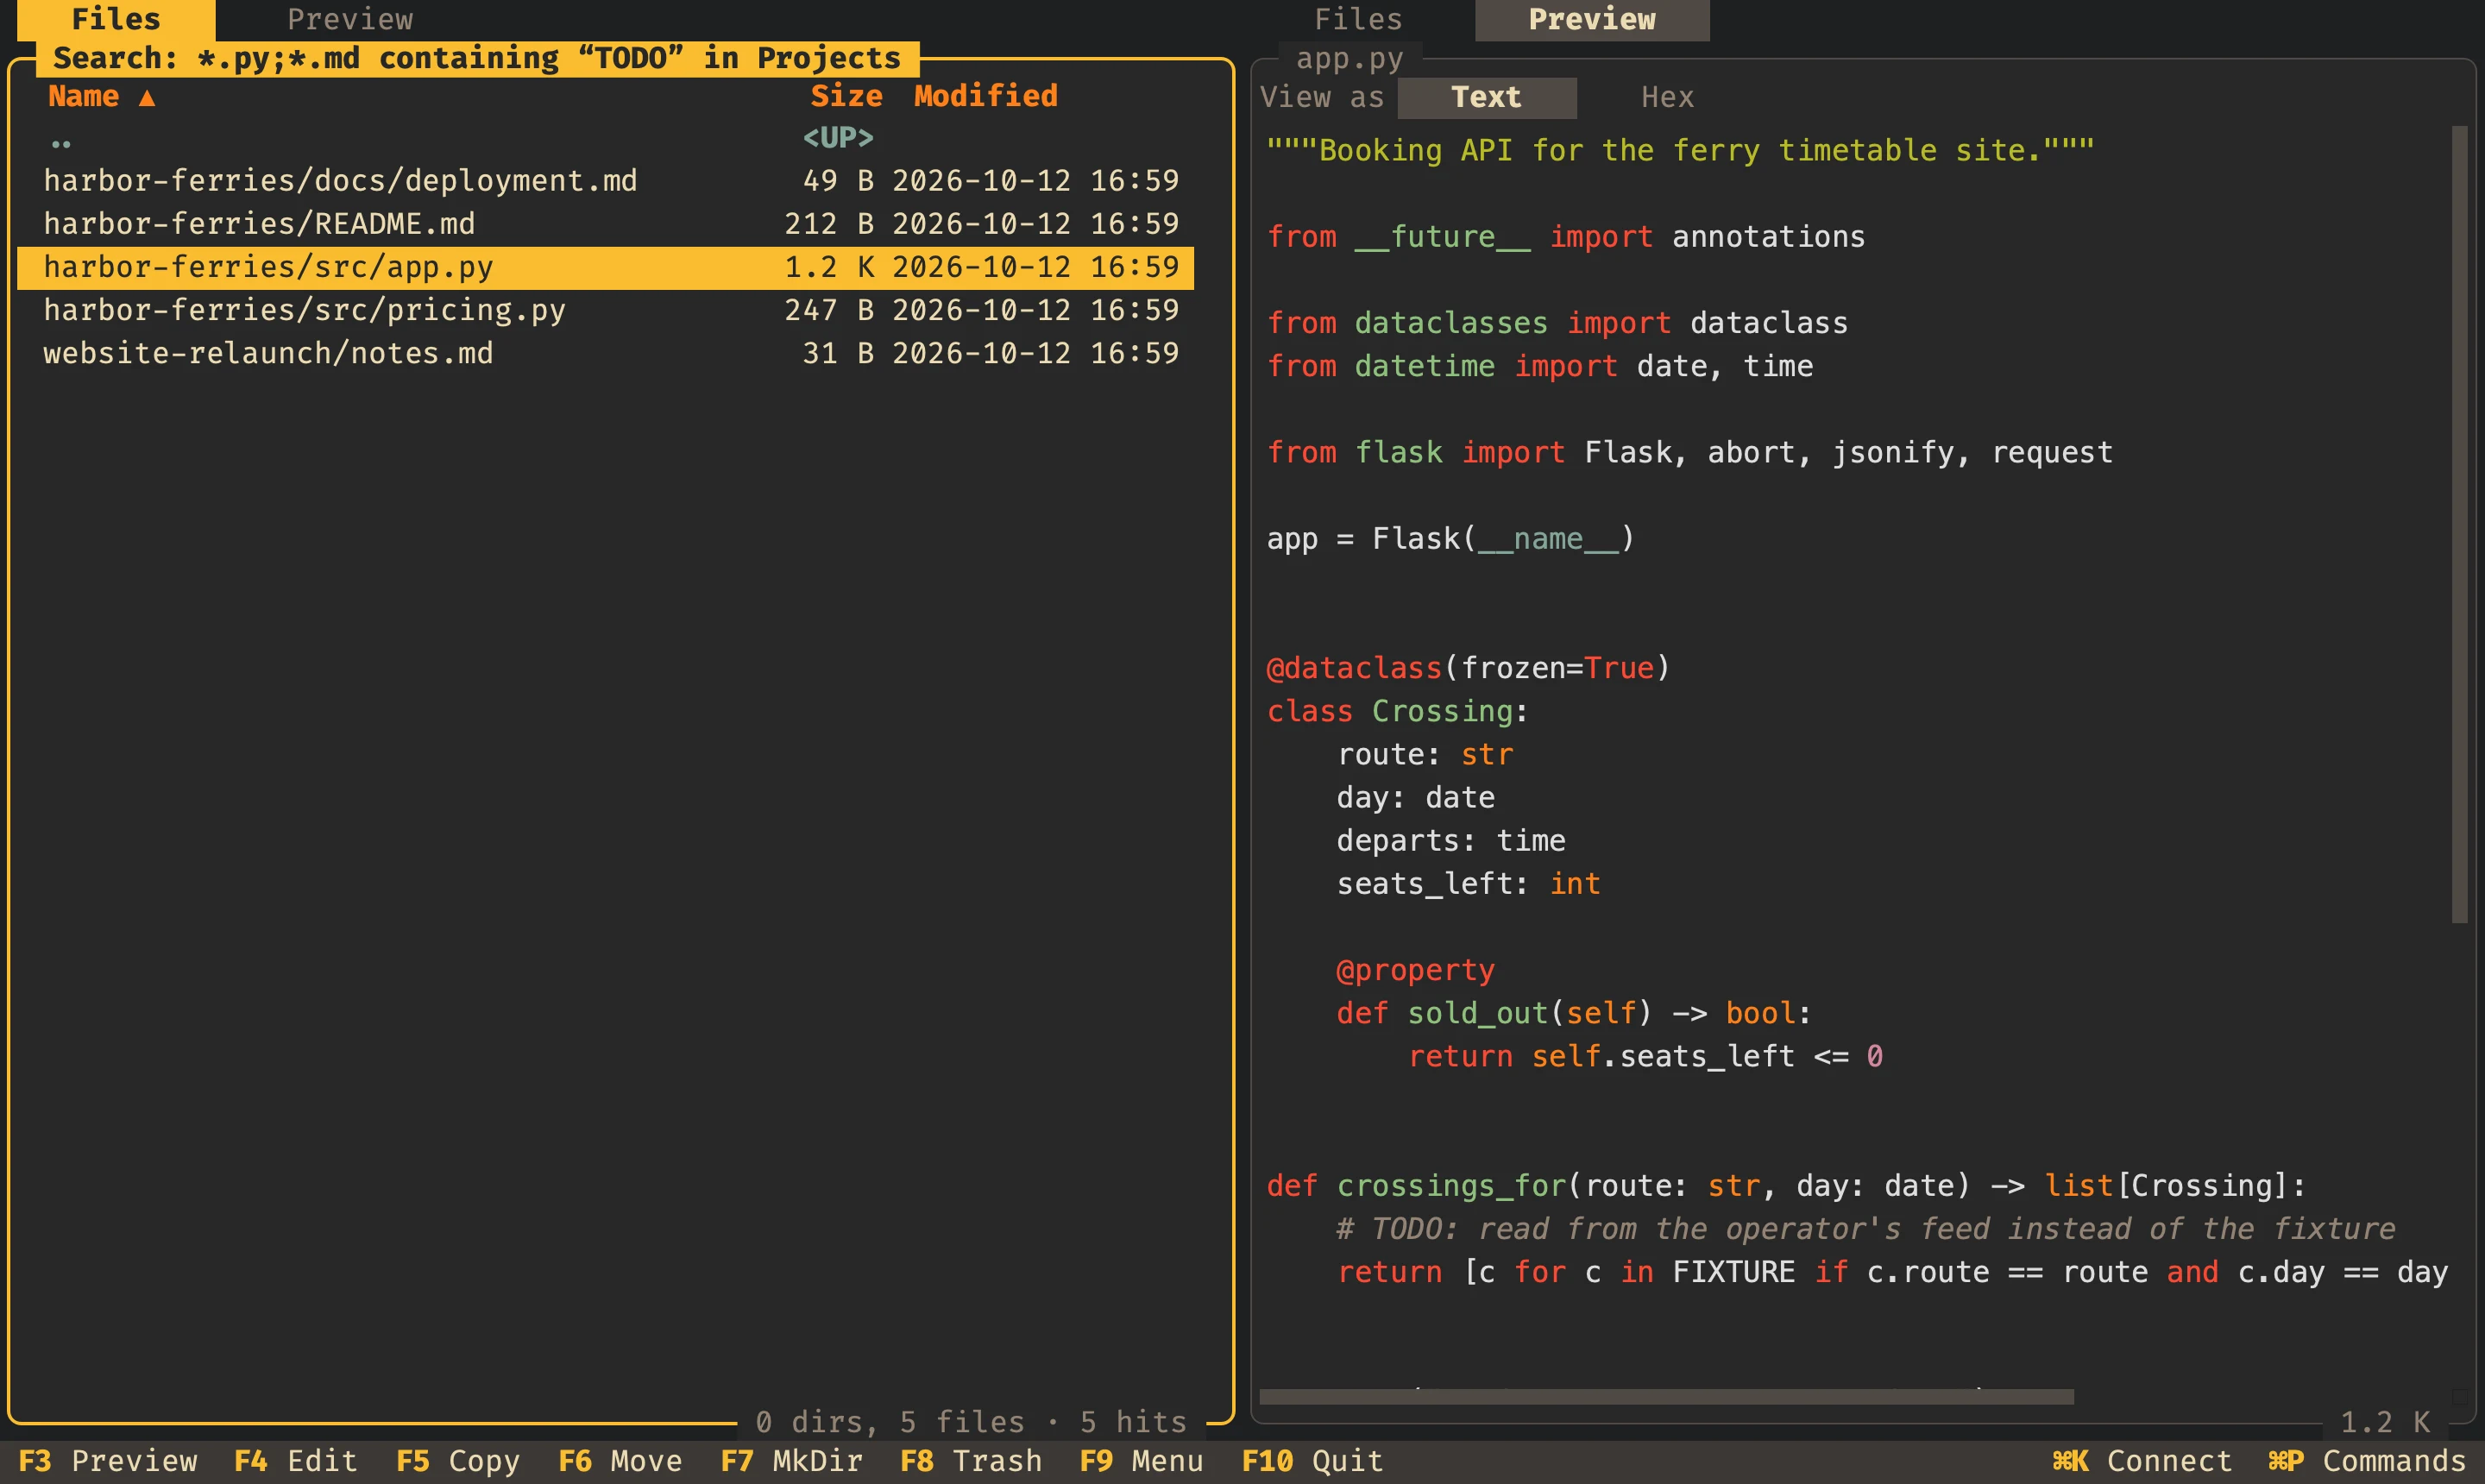
Task: Click the vertical preview scrollbar
Action: point(2459,525)
